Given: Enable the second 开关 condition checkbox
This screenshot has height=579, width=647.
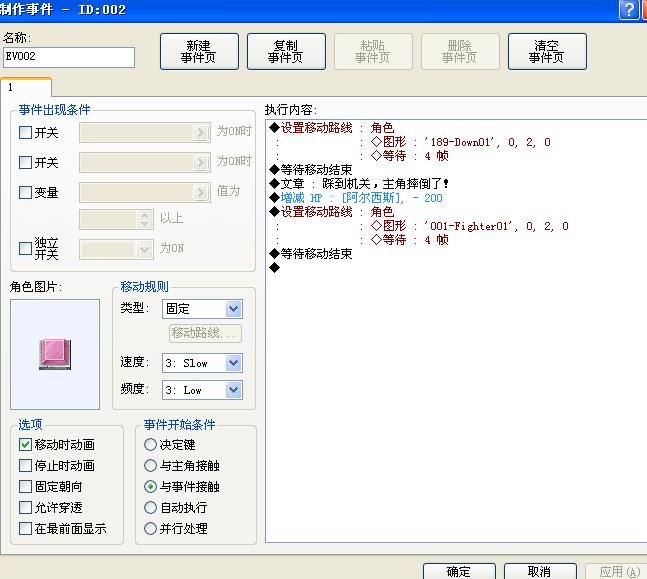Looking at the screenshot, I should 25,162.
